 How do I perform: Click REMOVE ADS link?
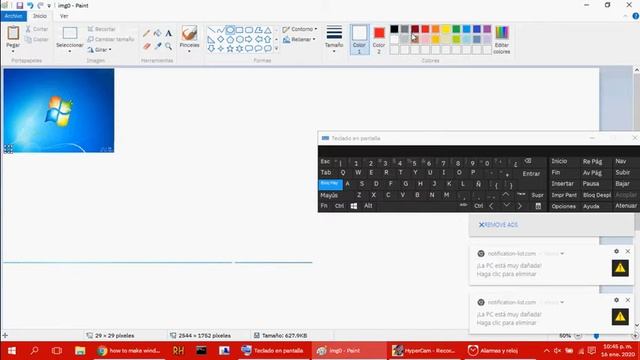coord(498,225)
